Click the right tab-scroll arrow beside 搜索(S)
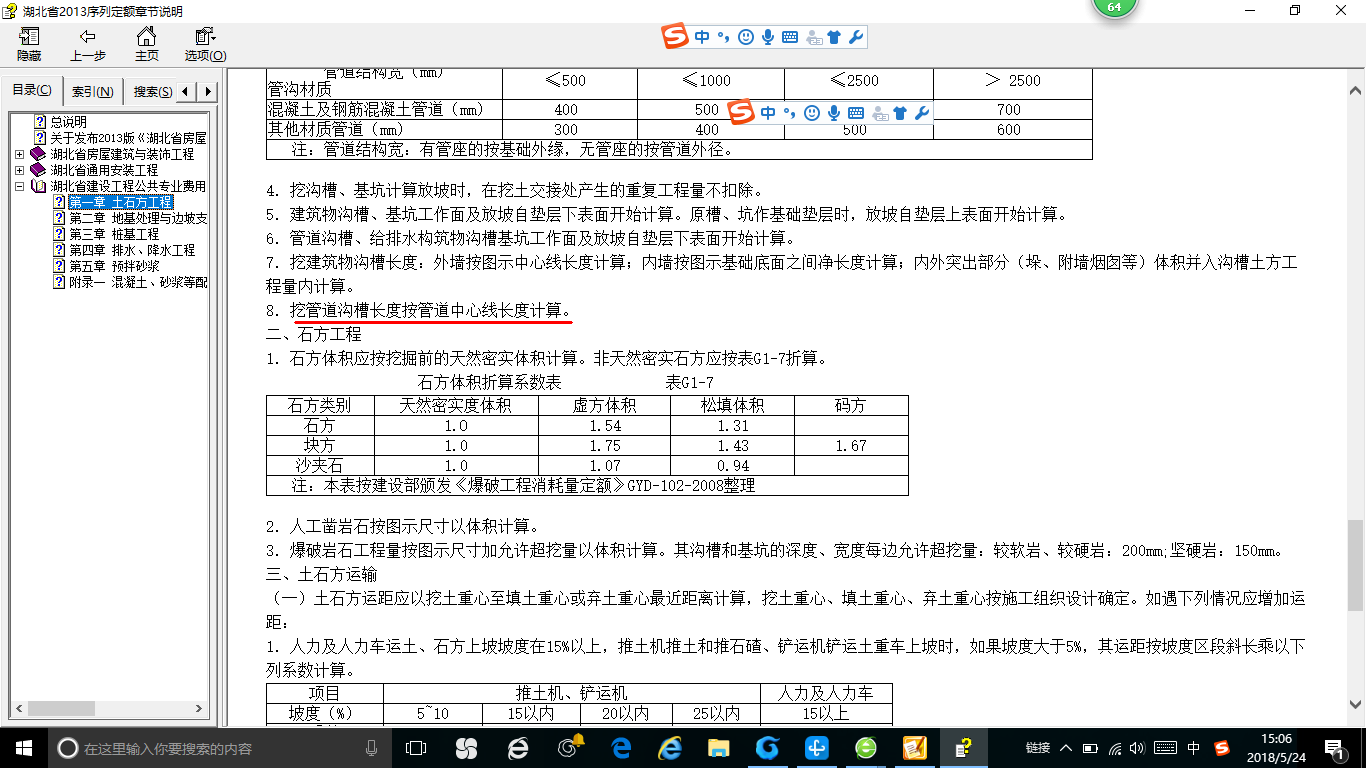Image resolution: width=1366 pixels, height=768 pixels. [x=208, y=92]
